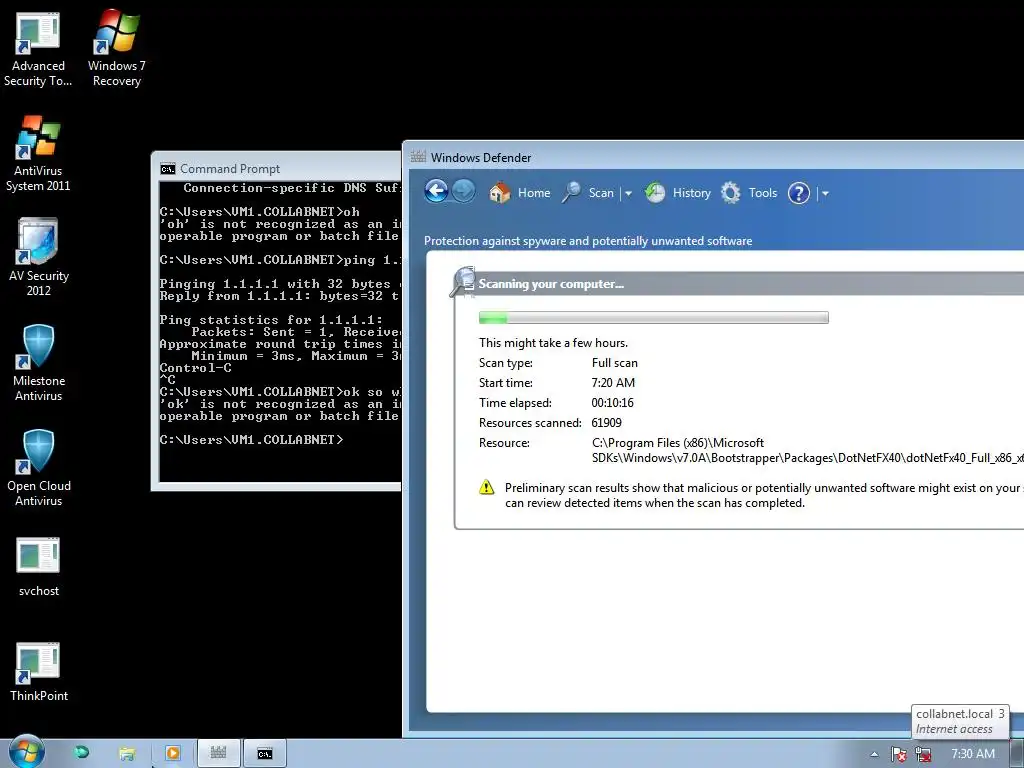1024x768 pixels.
Task: Click the C:\Program Files (x86) resource path
Action: (807, 450)
